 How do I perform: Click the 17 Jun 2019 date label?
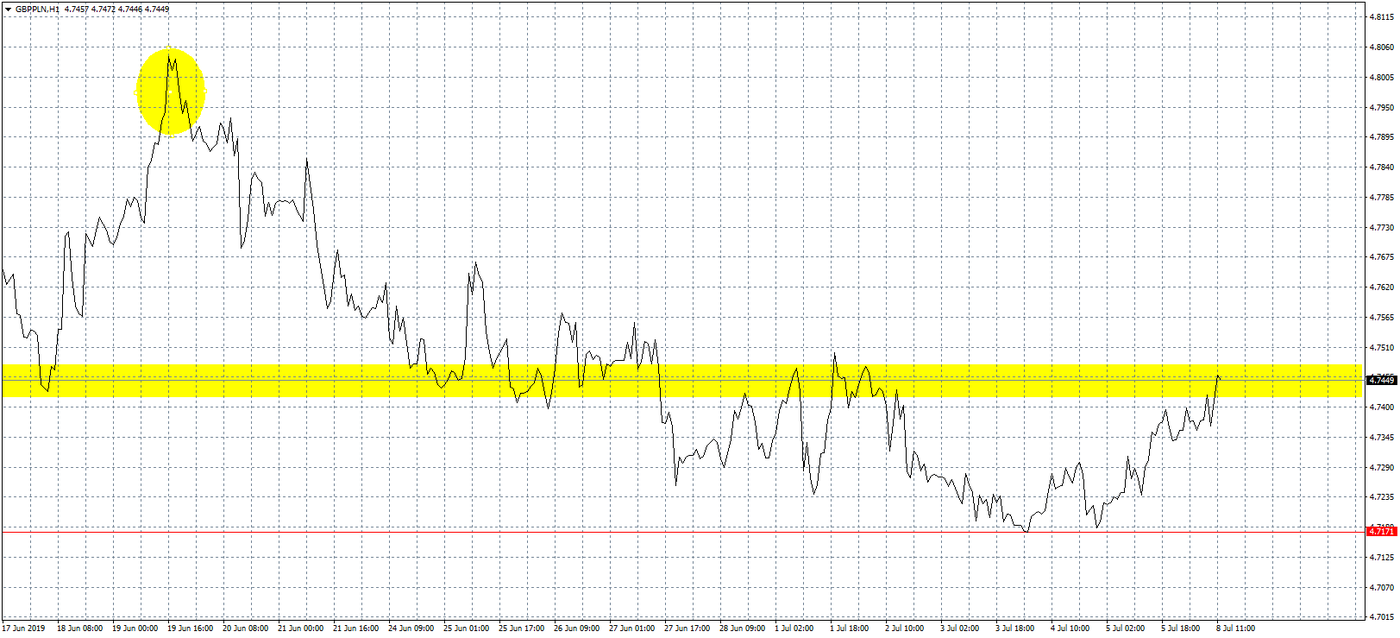pyautogui.click(x=24, y=630)
